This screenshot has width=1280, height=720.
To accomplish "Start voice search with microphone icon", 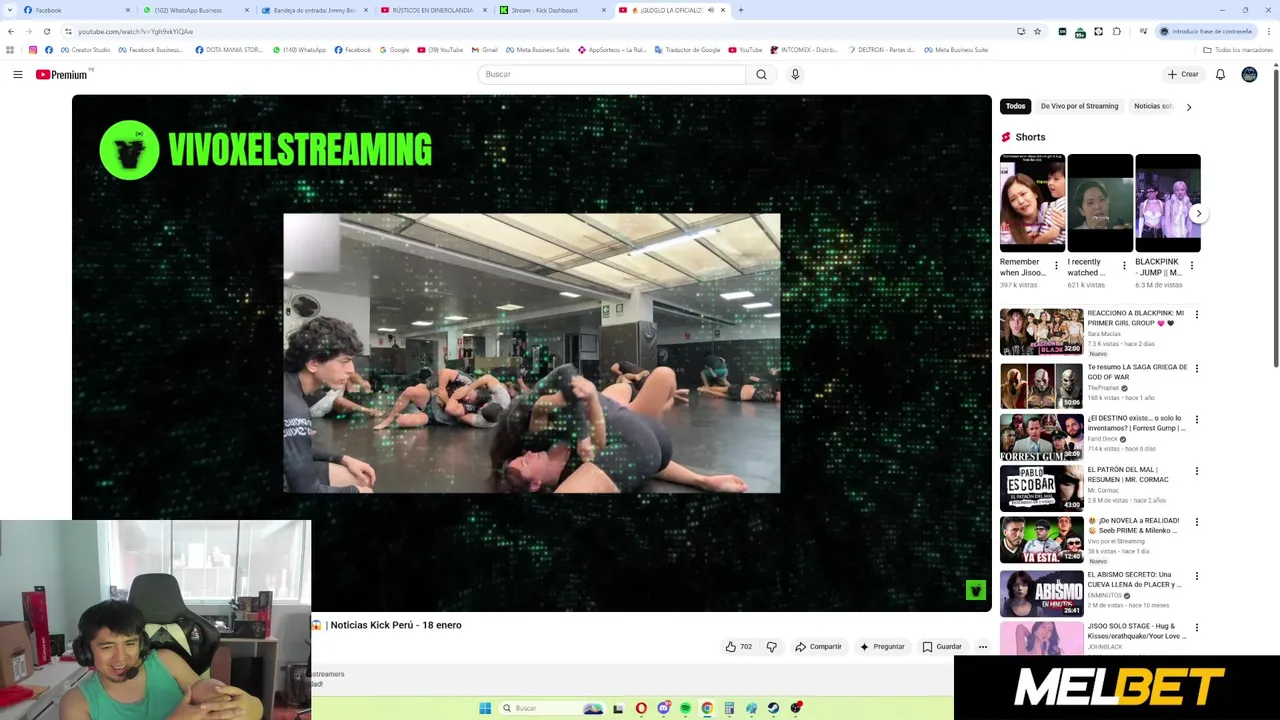I will [x=795, y=74].
